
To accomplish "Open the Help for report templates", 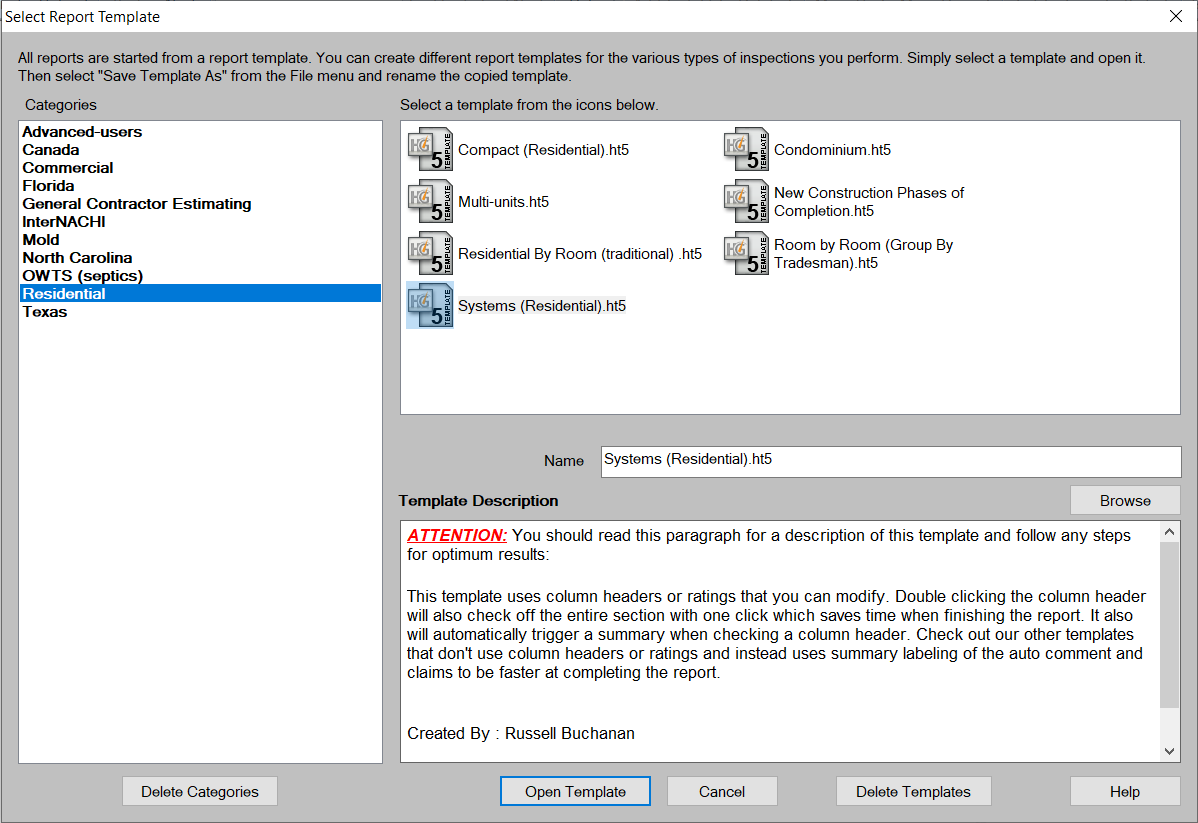I will pos(1124,791).
